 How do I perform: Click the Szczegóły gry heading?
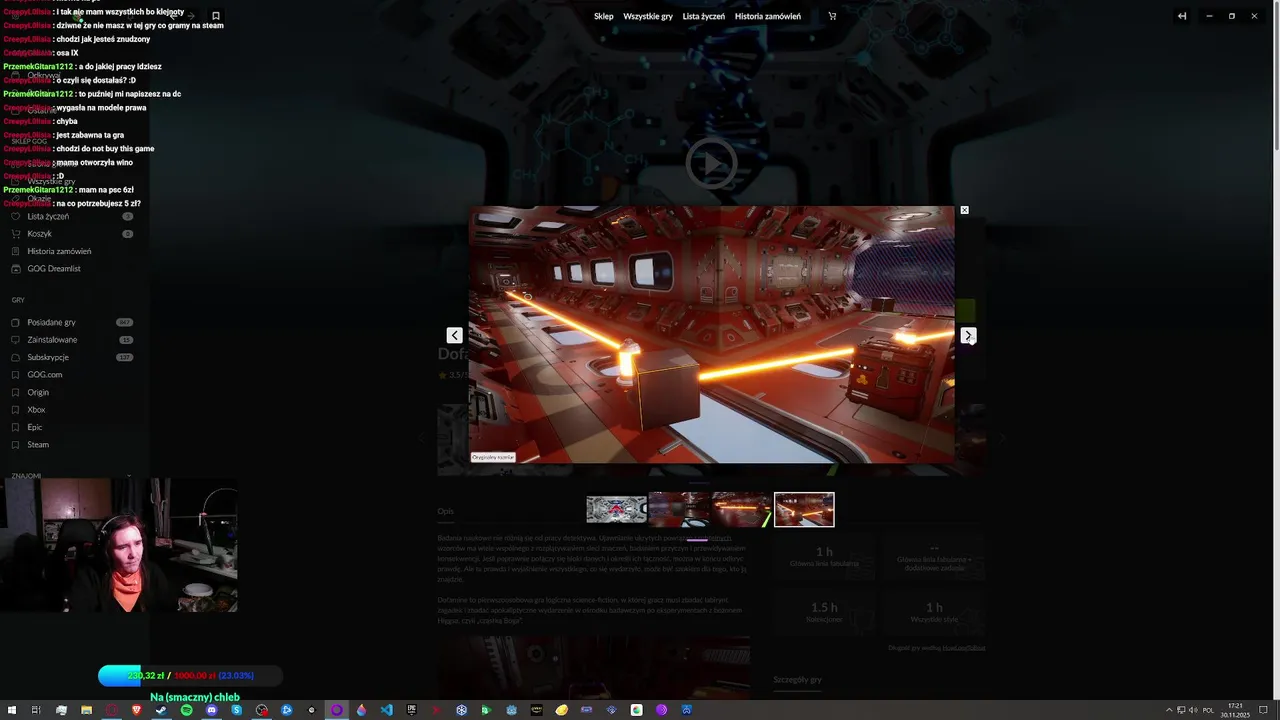pyautogui.click(x=797, y=680)
